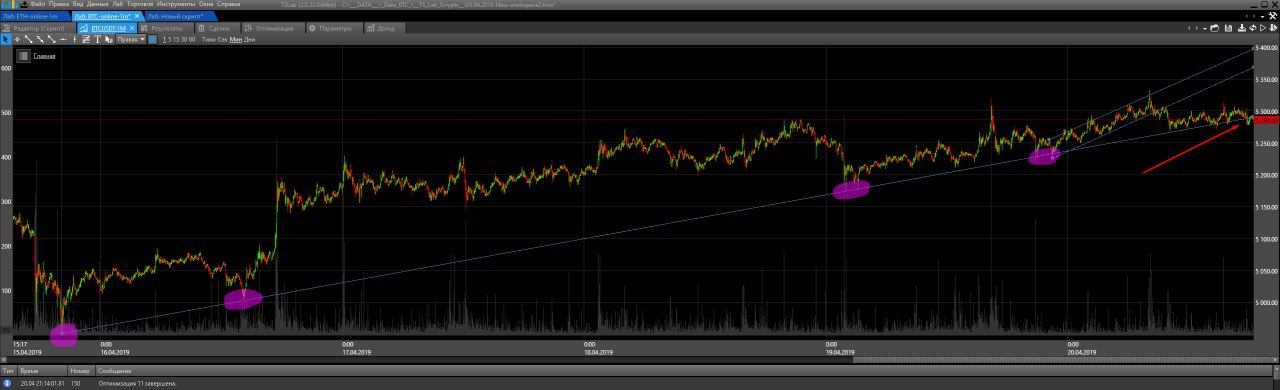The height and width of the screenshot is (390, 1280).
Task: Open the Редактор (Скрипт) tab
Action: [x=37, y=28]
